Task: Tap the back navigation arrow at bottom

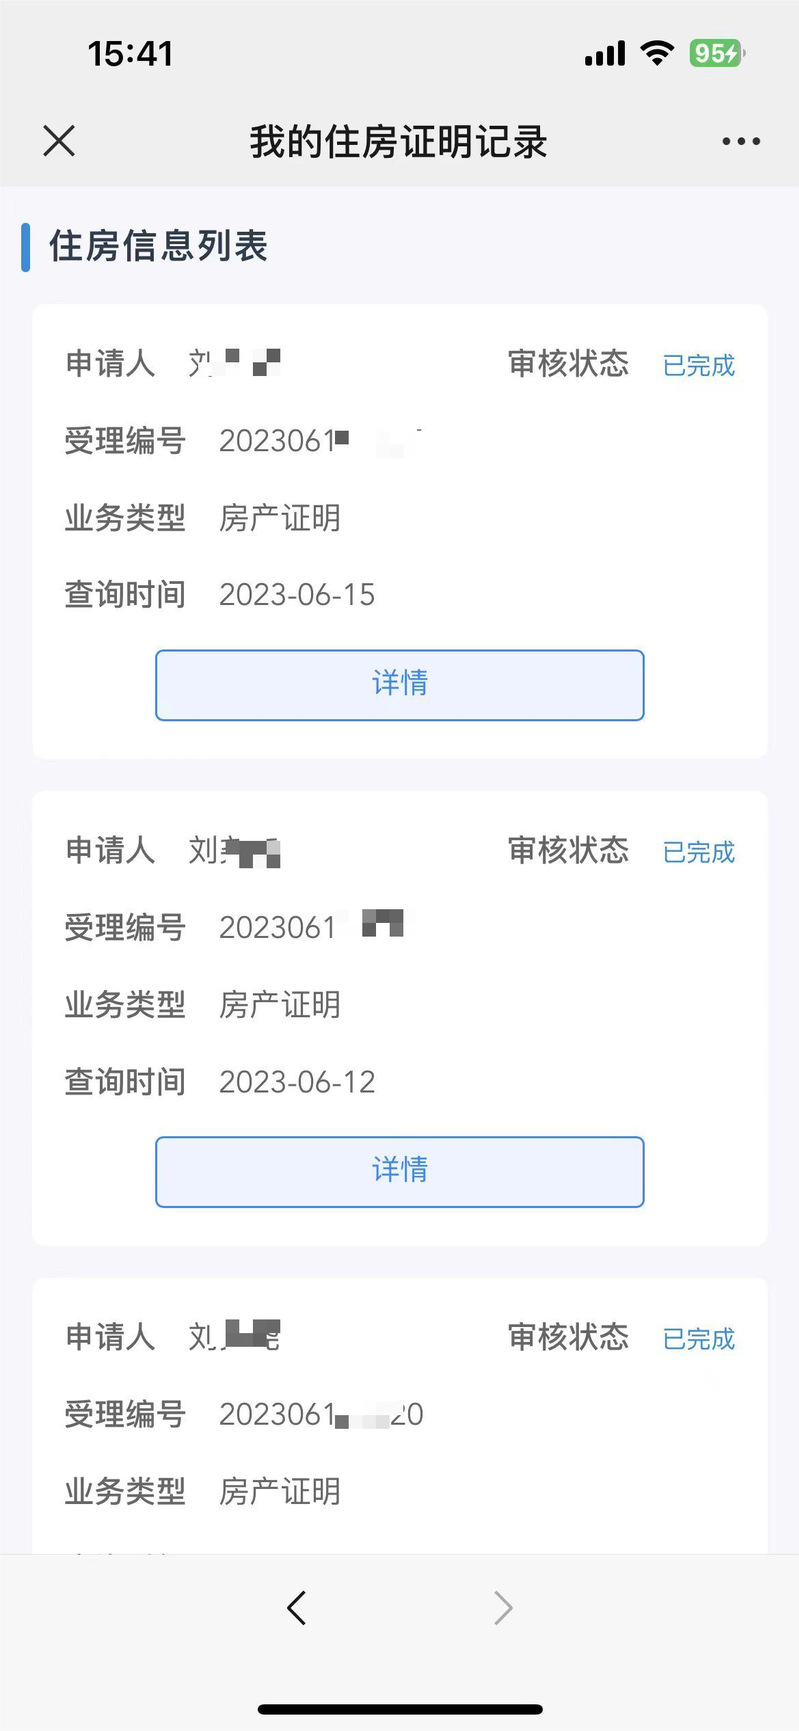Action: tap(296, 1608)
